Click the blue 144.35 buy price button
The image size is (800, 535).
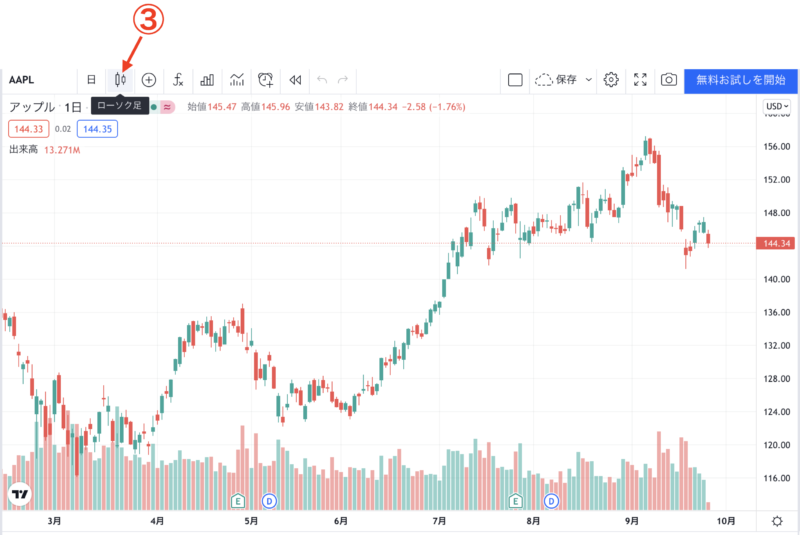point(98,128)
